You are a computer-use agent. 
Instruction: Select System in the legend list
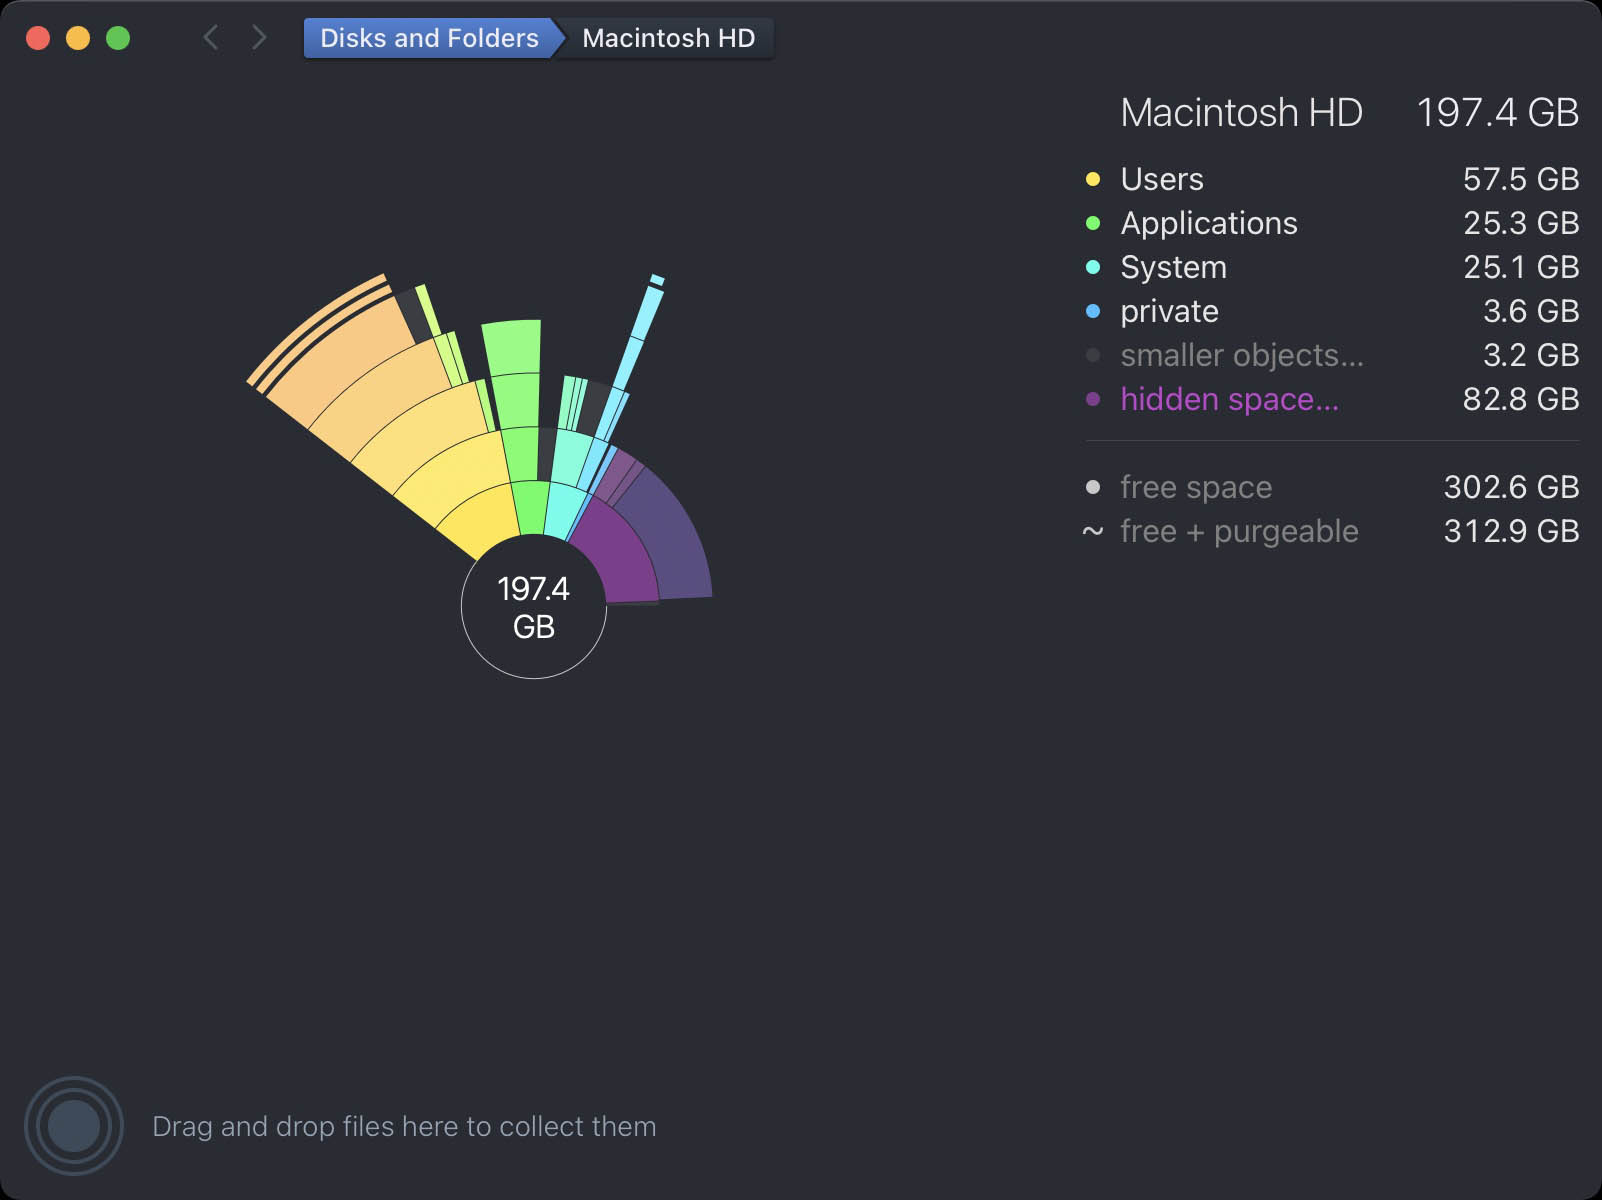click(x=1332, y=267)
